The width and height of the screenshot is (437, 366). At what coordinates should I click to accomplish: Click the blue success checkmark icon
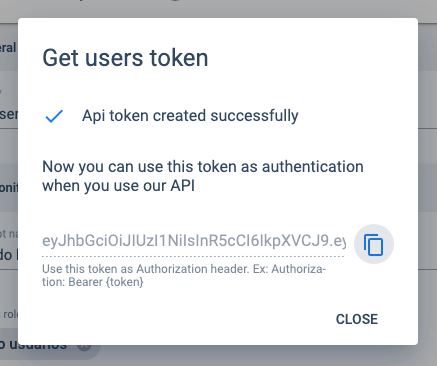[54, 116]
